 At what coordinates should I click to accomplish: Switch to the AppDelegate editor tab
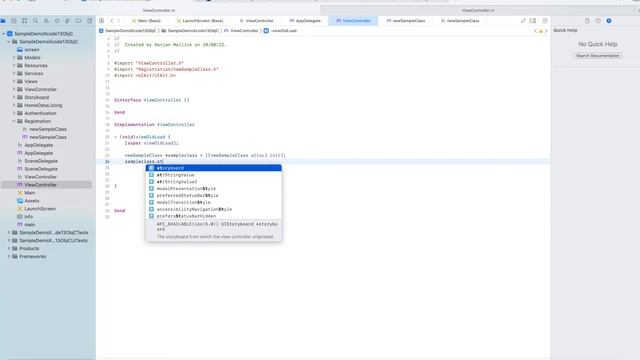click(x=305, y=20)
